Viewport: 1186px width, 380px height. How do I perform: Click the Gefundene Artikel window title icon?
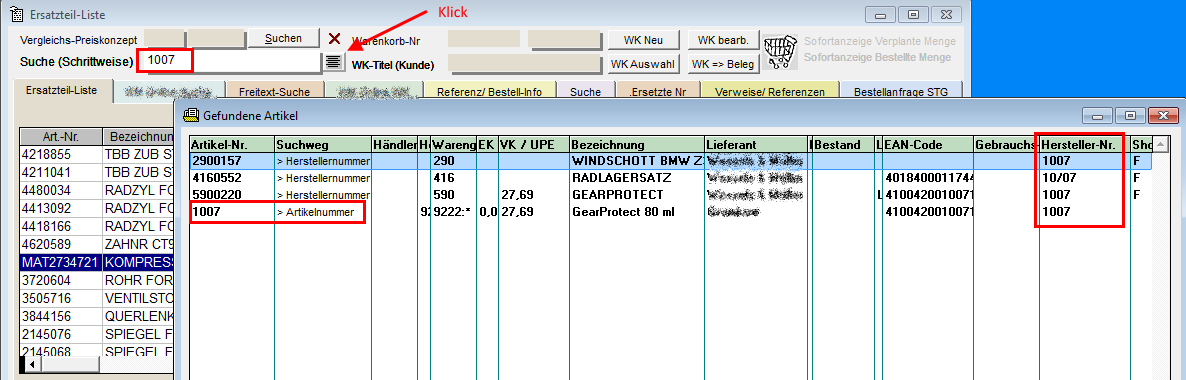click(x=191, y=116)
